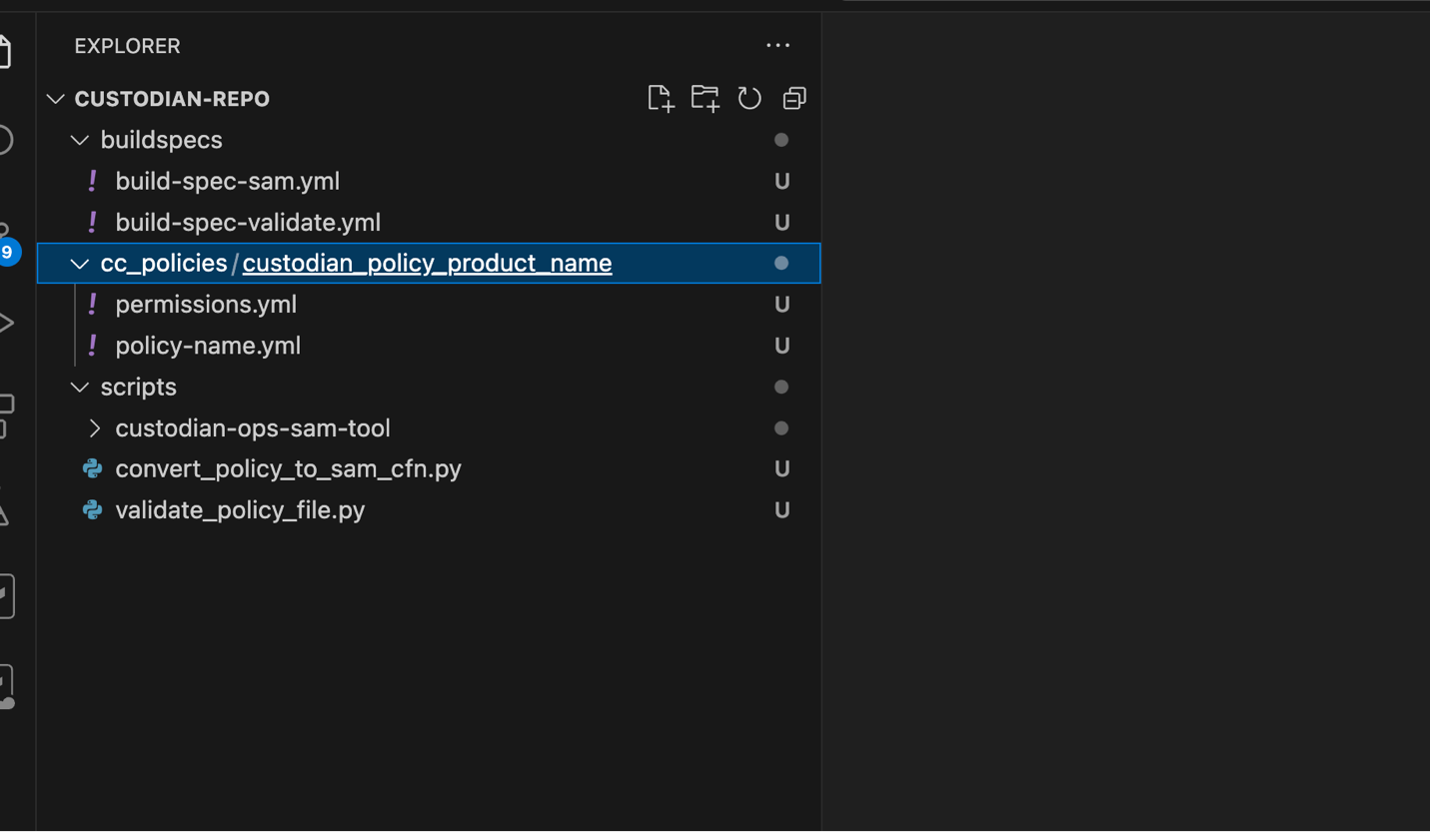Click the Python icon beside validate_policy_file.py
The height and width of the screenshot is (834, 1430).
click(x=91, y=510)
